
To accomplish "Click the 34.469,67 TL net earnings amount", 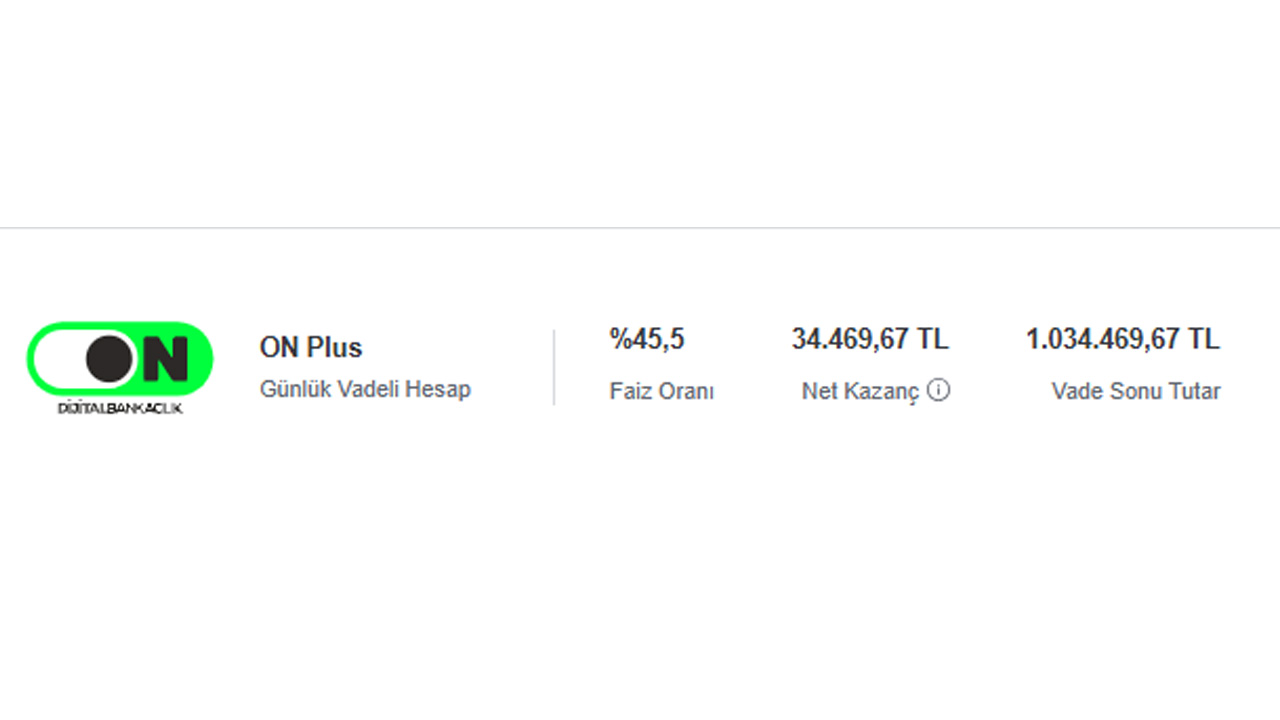I will [870, 339].
